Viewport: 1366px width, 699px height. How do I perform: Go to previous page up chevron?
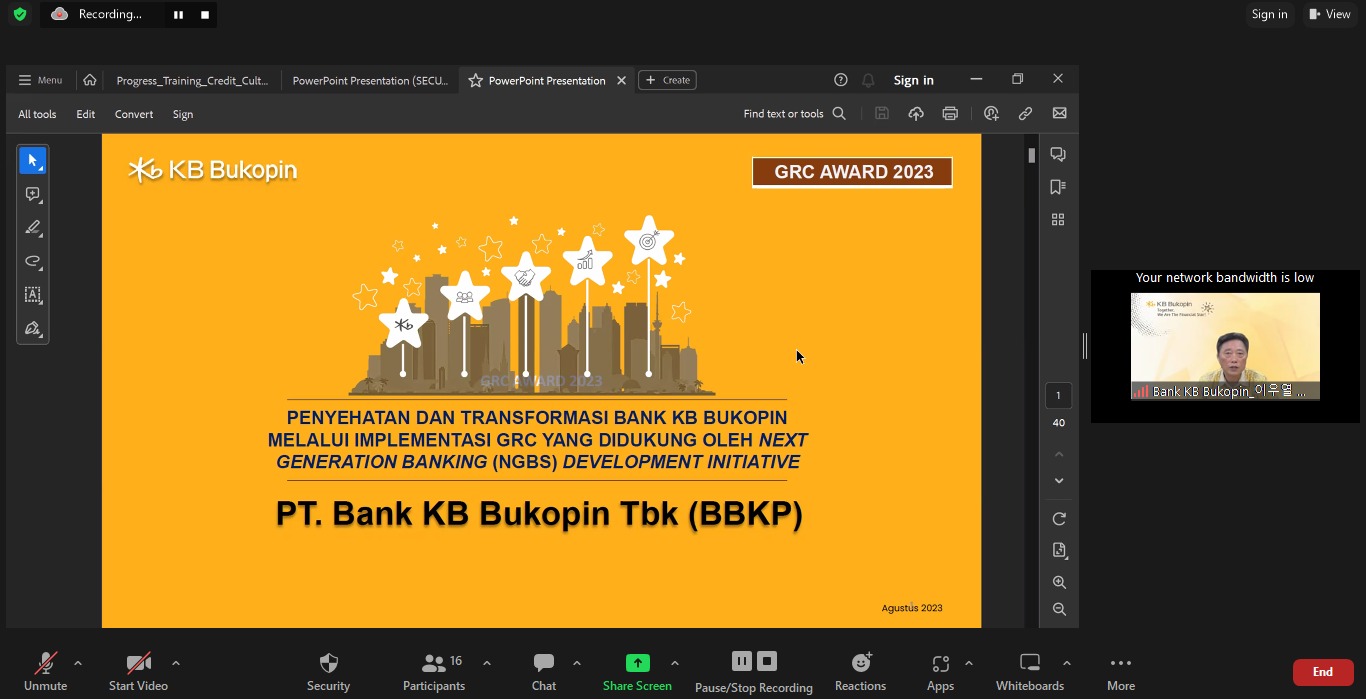tap(1059, 454)
